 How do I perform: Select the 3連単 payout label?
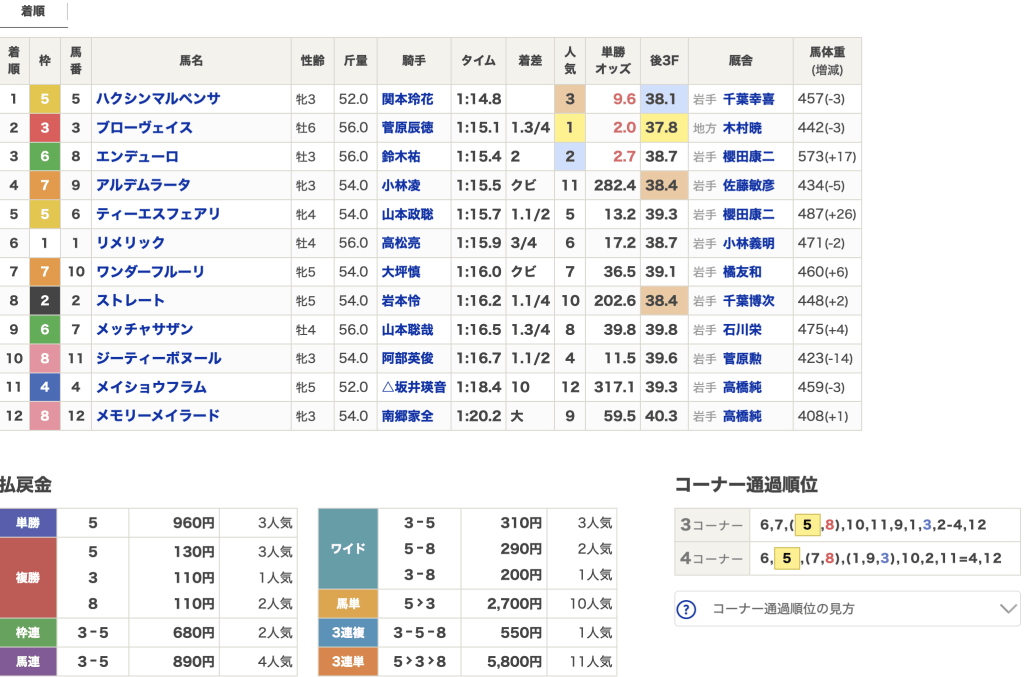(x=348, y=661)
